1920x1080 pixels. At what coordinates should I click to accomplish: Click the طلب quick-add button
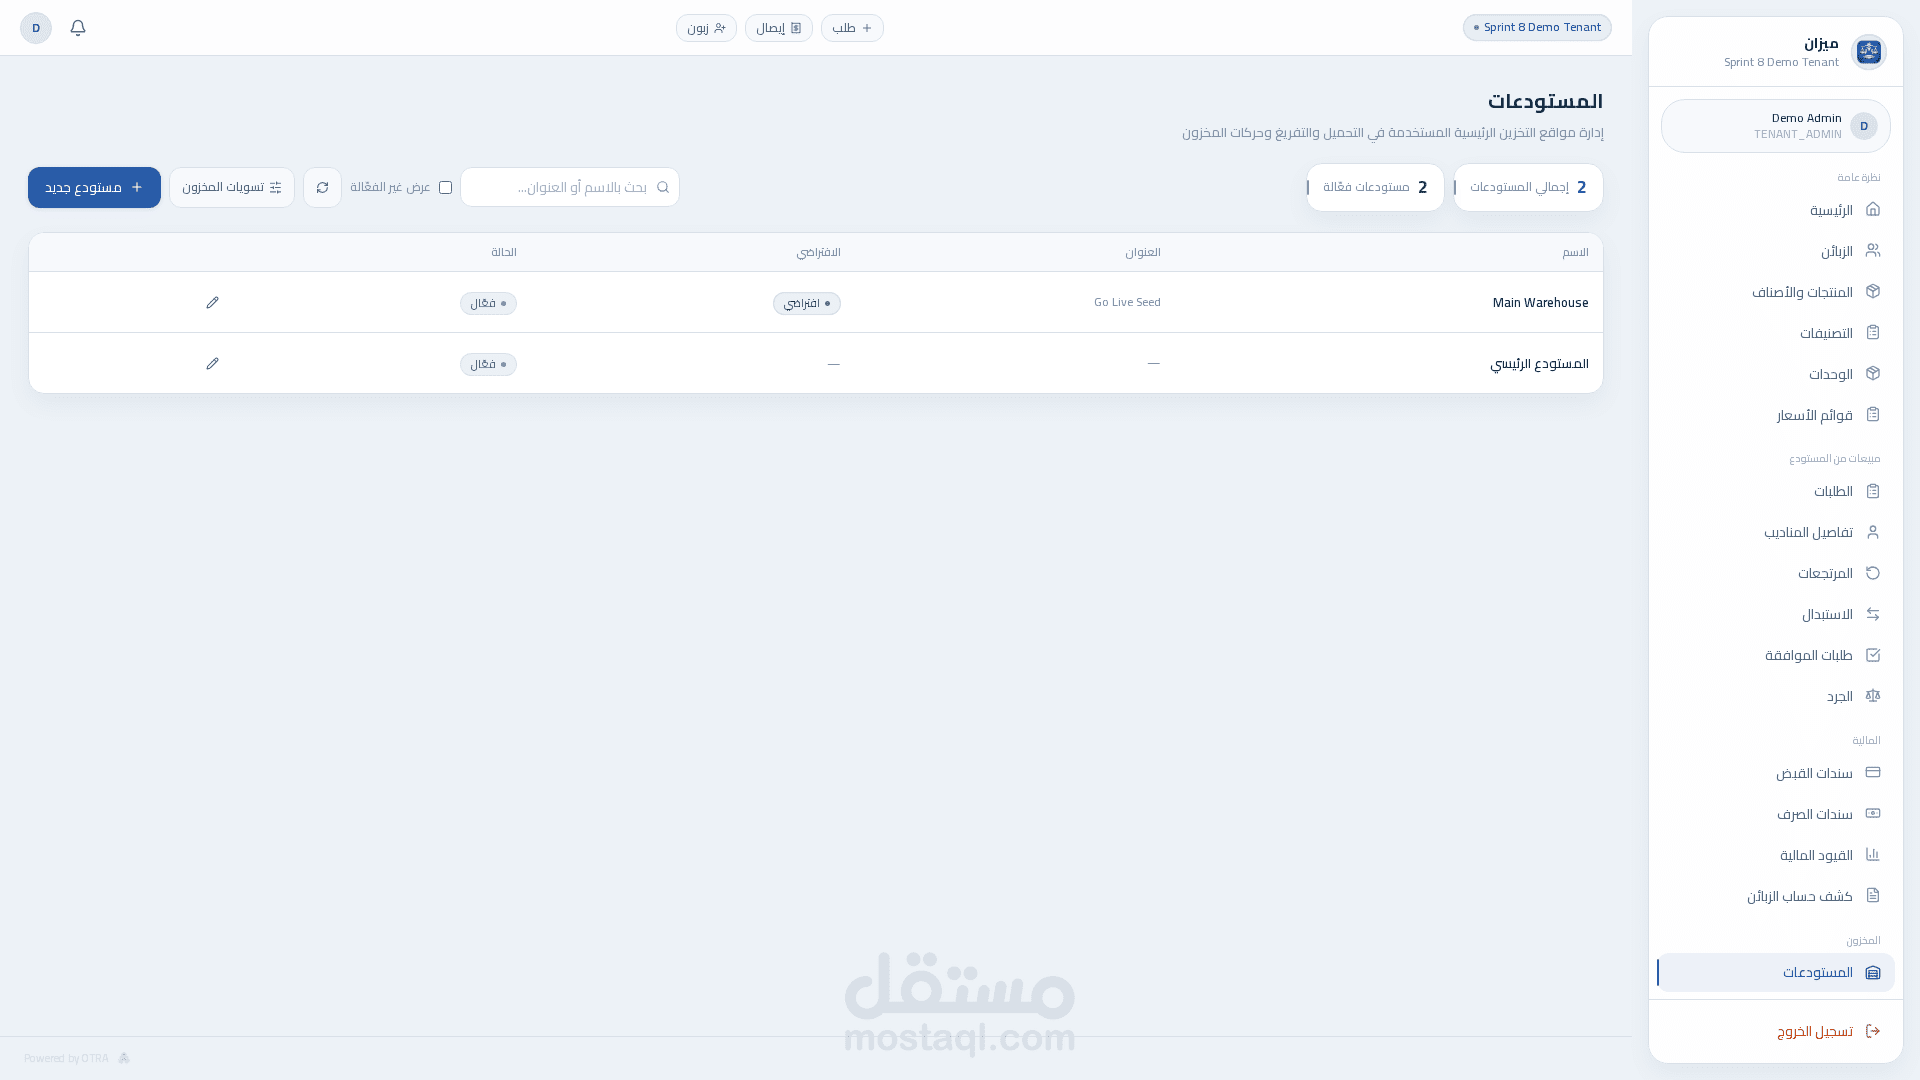(x=852, y=28)
